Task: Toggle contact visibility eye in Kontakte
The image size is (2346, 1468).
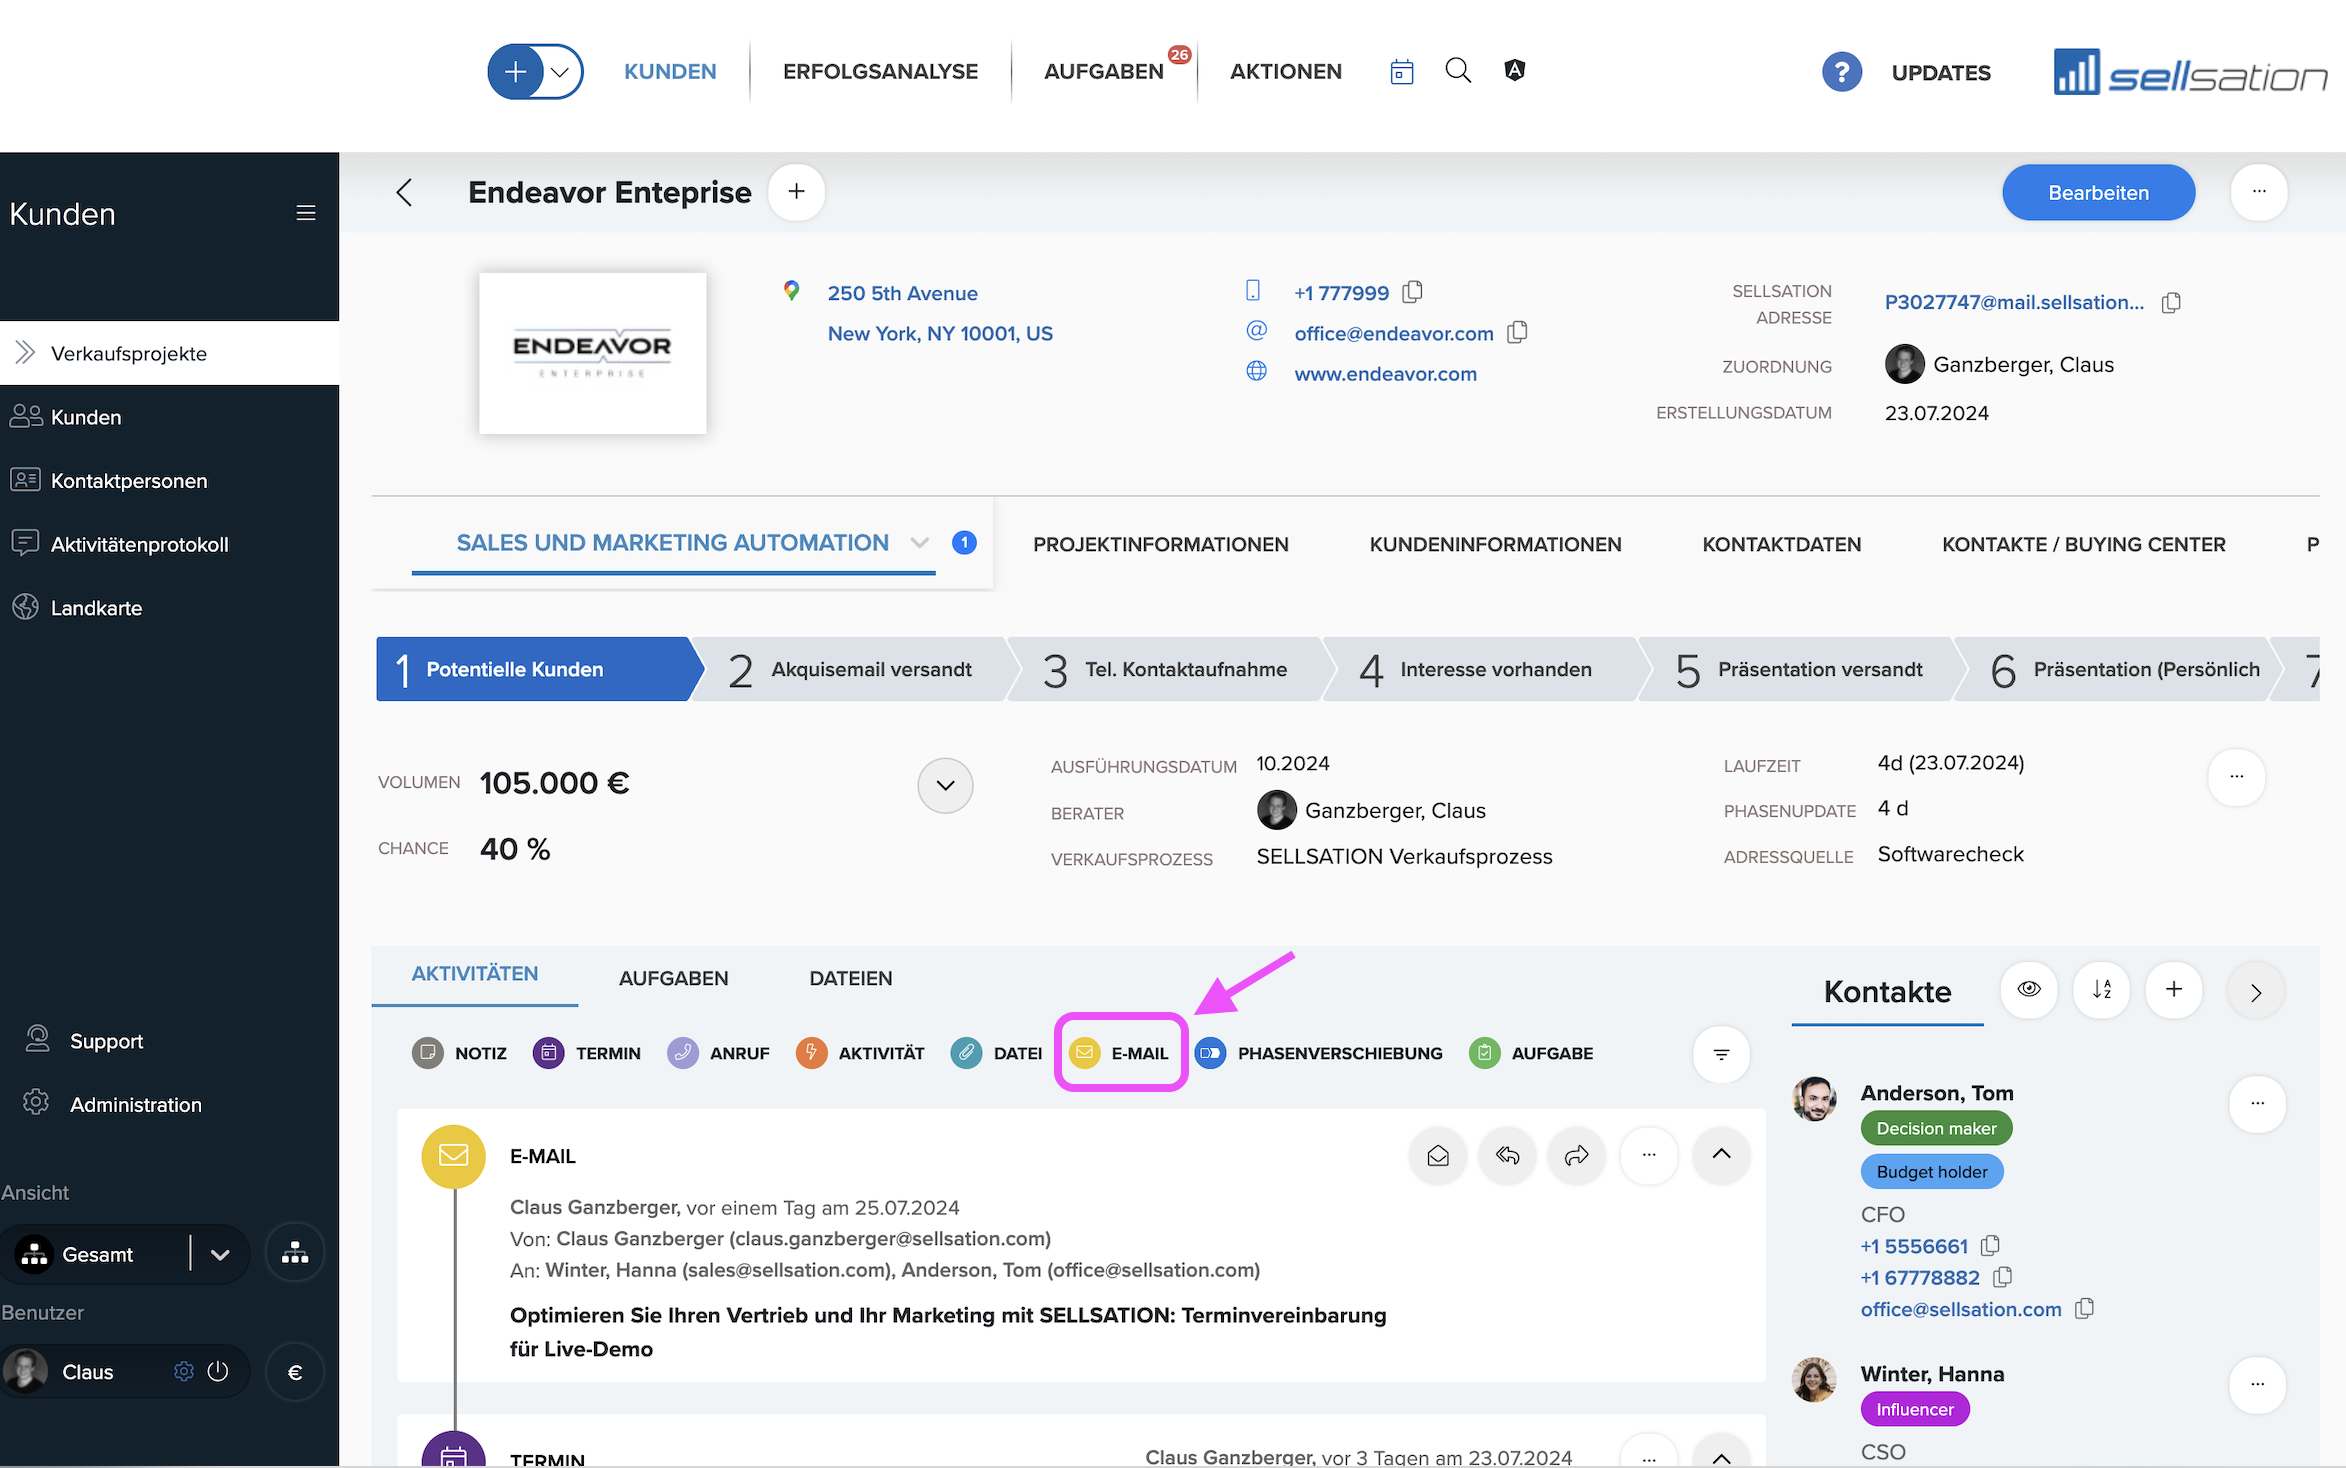Action: click(2029, 990)
